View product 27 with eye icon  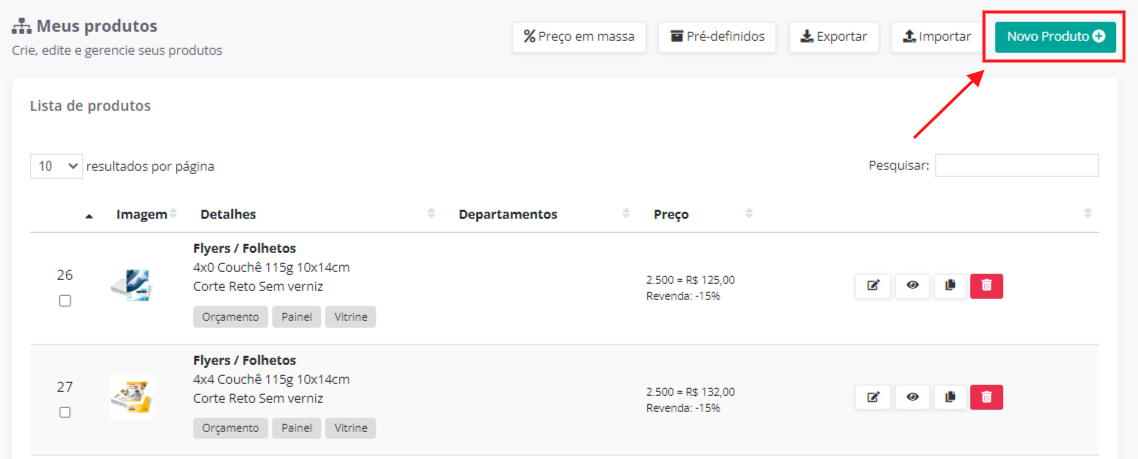912,398
